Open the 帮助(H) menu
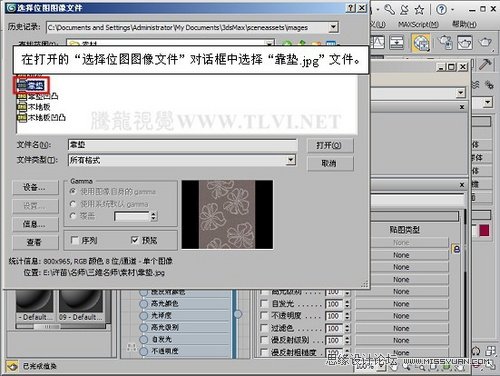 (x=464, y=24)
